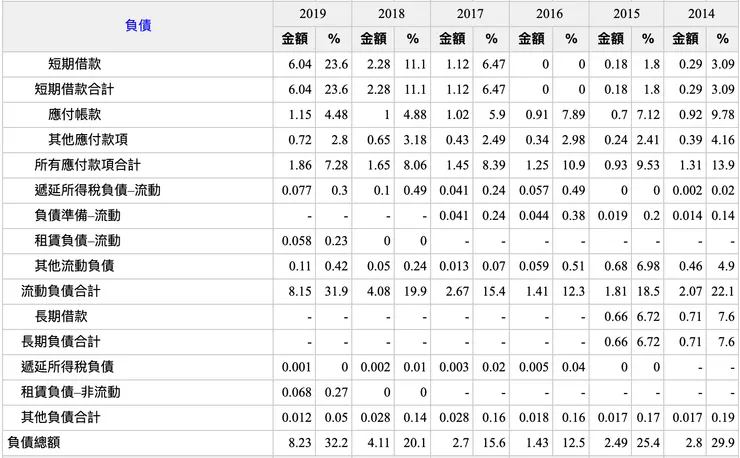Click the 所有應付款項合計 row label
740x458 pixels.
point(87,165)
